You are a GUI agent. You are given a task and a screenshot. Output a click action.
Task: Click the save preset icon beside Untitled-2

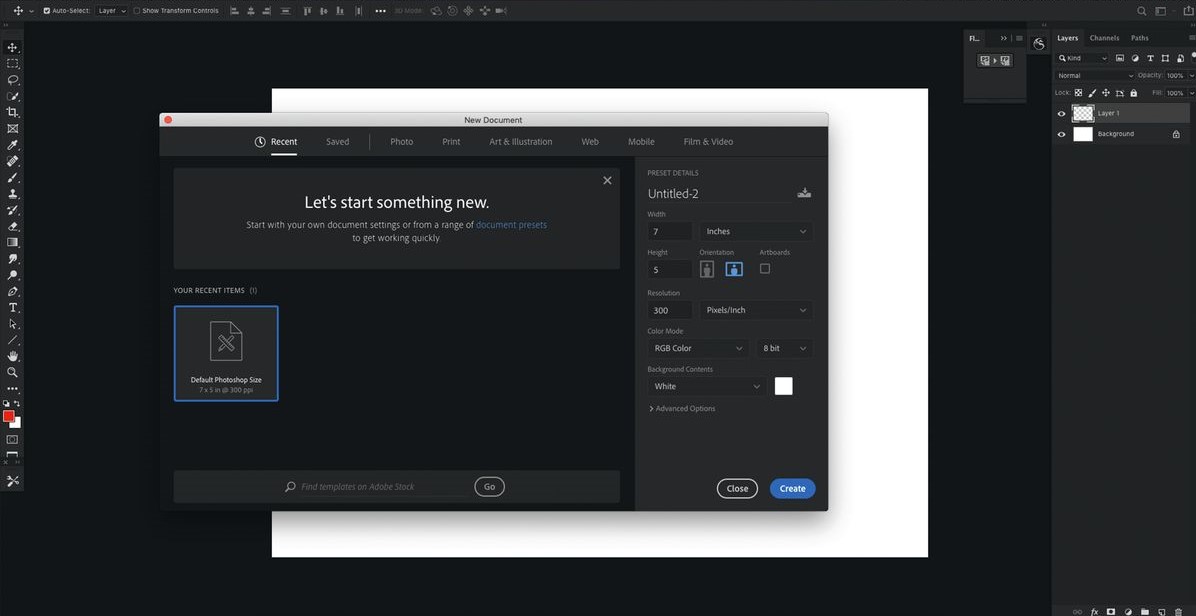tap(804, 193)
